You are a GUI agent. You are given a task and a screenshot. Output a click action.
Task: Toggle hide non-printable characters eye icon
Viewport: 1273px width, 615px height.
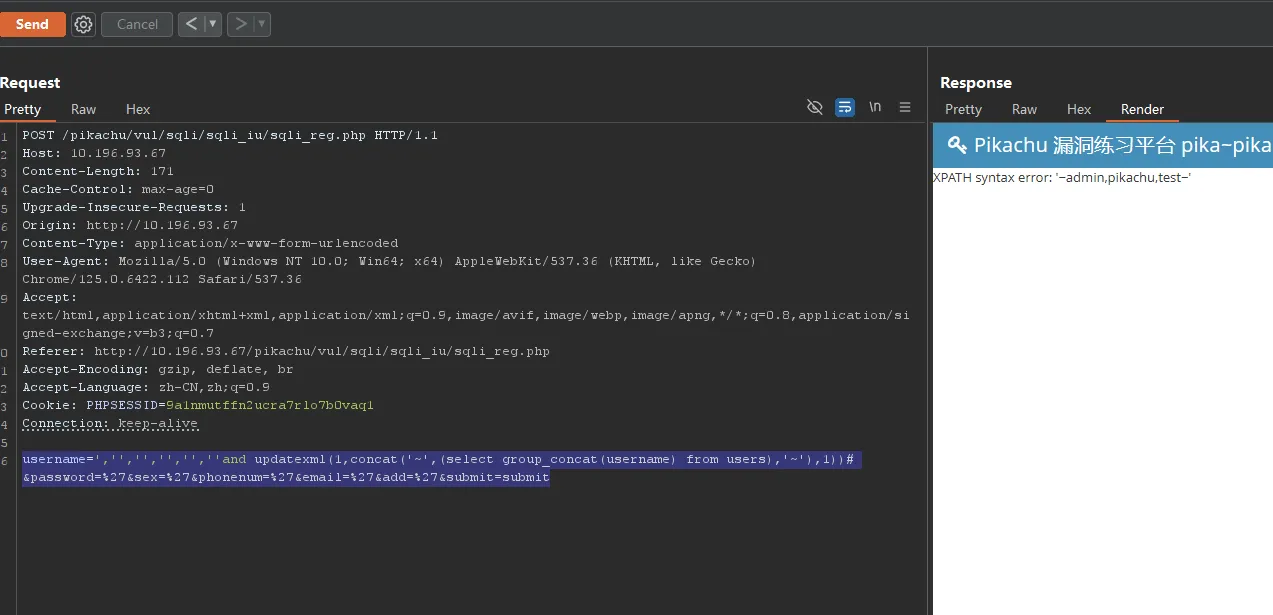(x=815, y=107)
